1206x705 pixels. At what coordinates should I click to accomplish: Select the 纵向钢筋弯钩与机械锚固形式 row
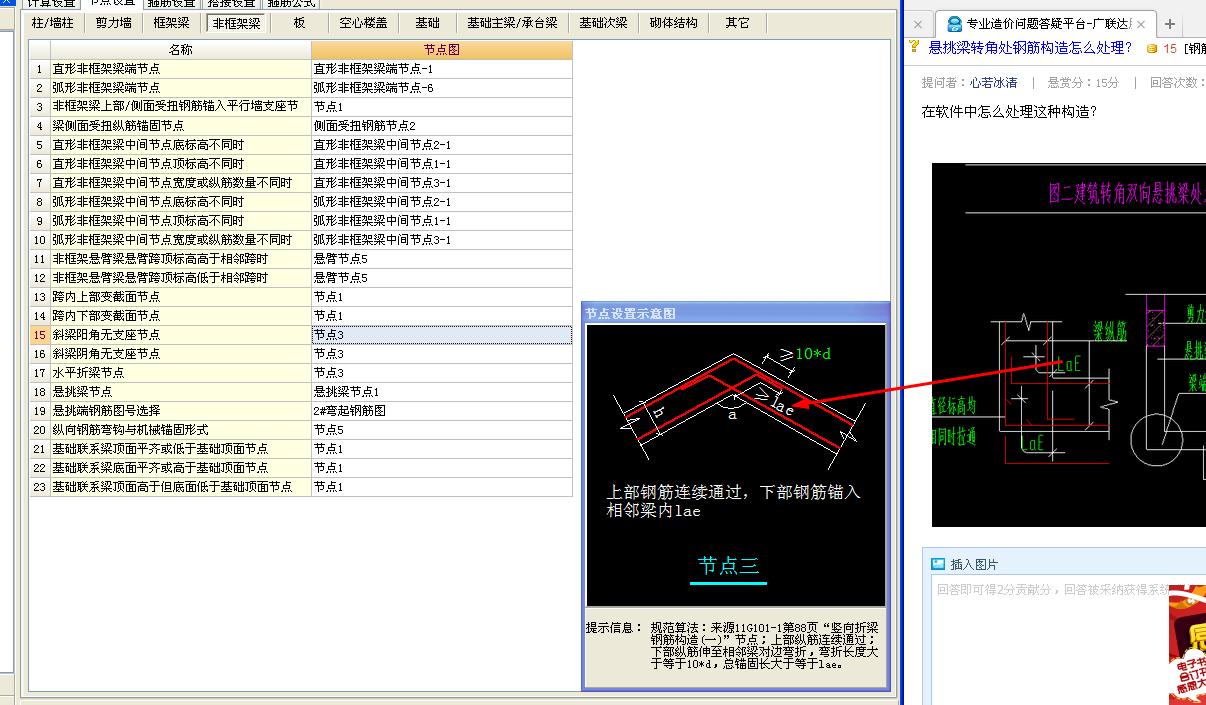tap(181, 430)
